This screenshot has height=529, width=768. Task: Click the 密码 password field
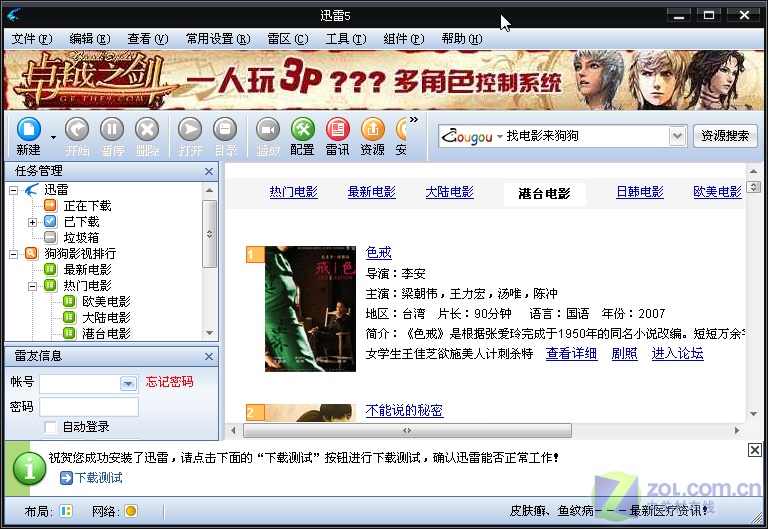coord(89,407)
